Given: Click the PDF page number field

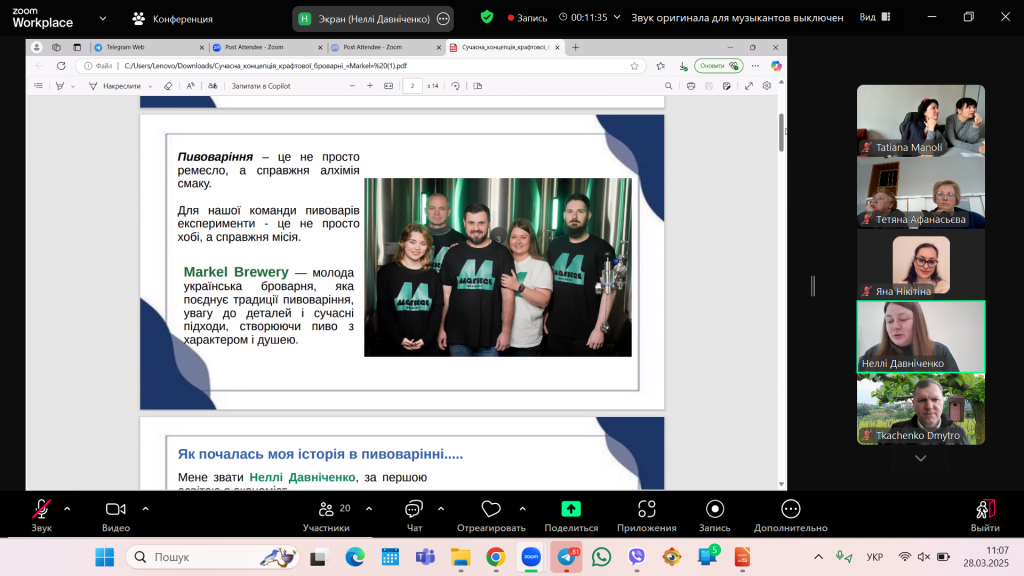Looking at the screenshot, I should [x=412, y=86].
